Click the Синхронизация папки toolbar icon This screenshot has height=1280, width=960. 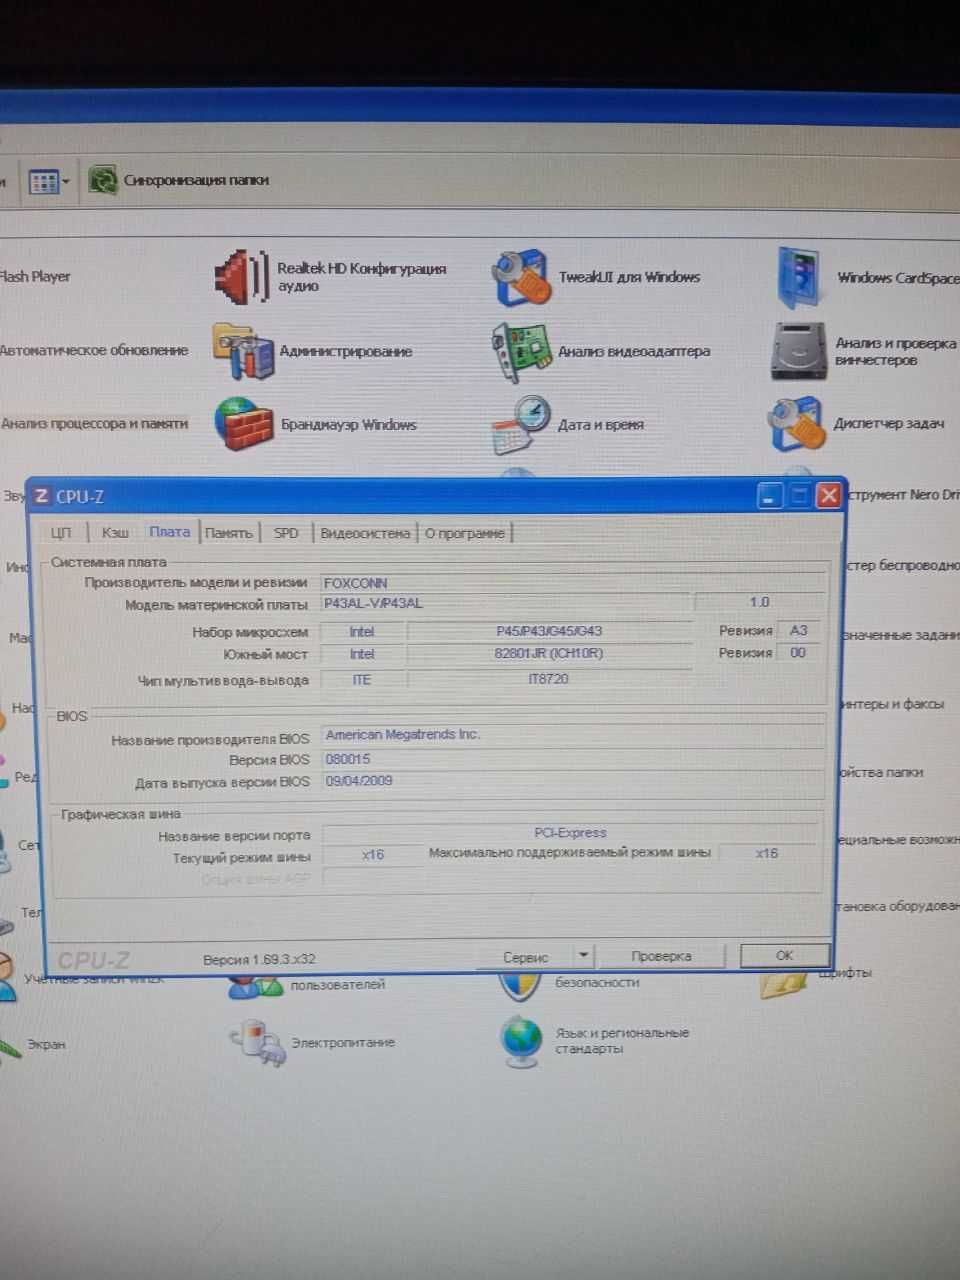pos(102,181)
